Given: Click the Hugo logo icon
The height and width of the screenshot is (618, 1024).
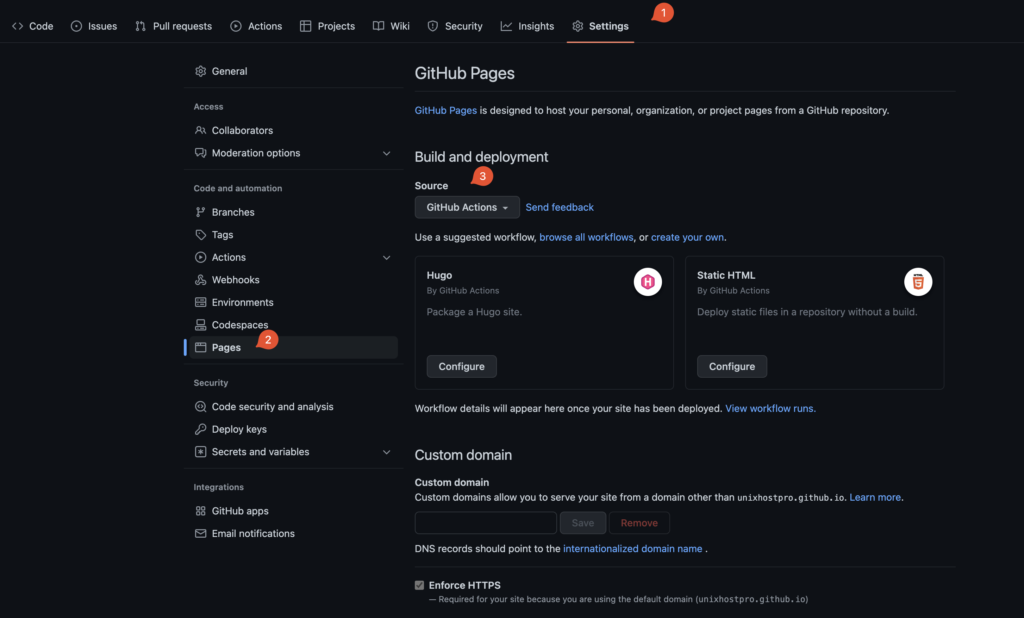Looking at the screenshot, I should [648, 282].
